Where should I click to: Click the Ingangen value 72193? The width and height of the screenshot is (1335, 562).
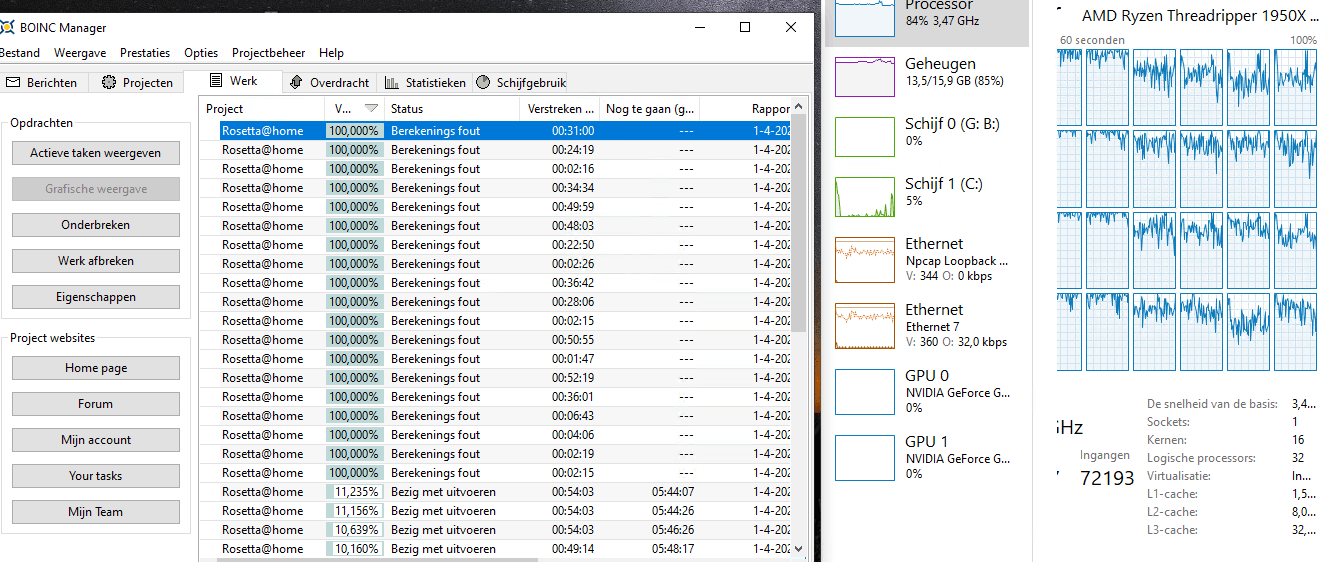(1107, 479)
